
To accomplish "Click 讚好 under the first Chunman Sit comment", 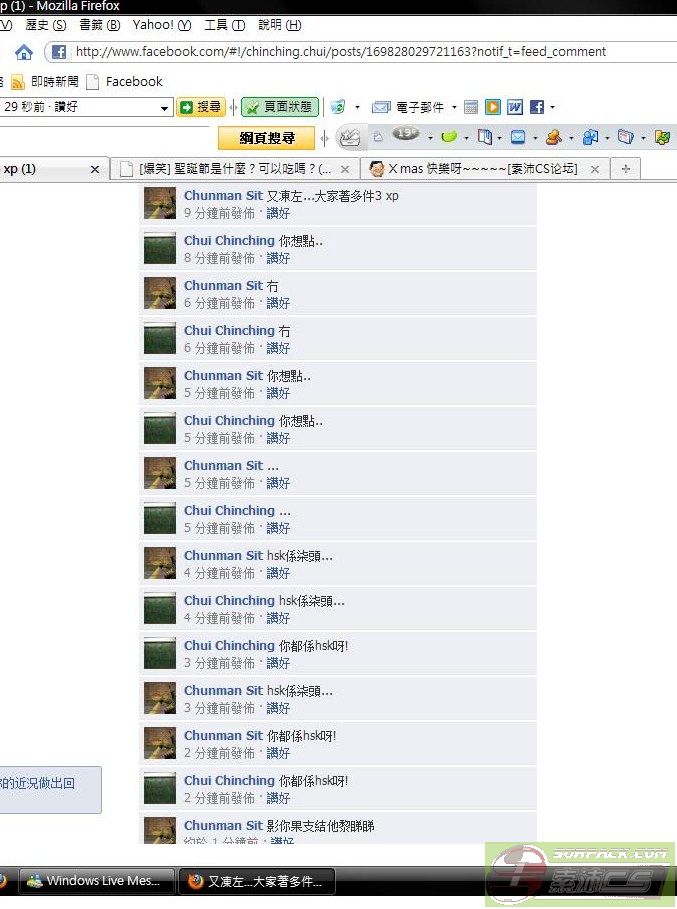I will [x=278, y=213].
